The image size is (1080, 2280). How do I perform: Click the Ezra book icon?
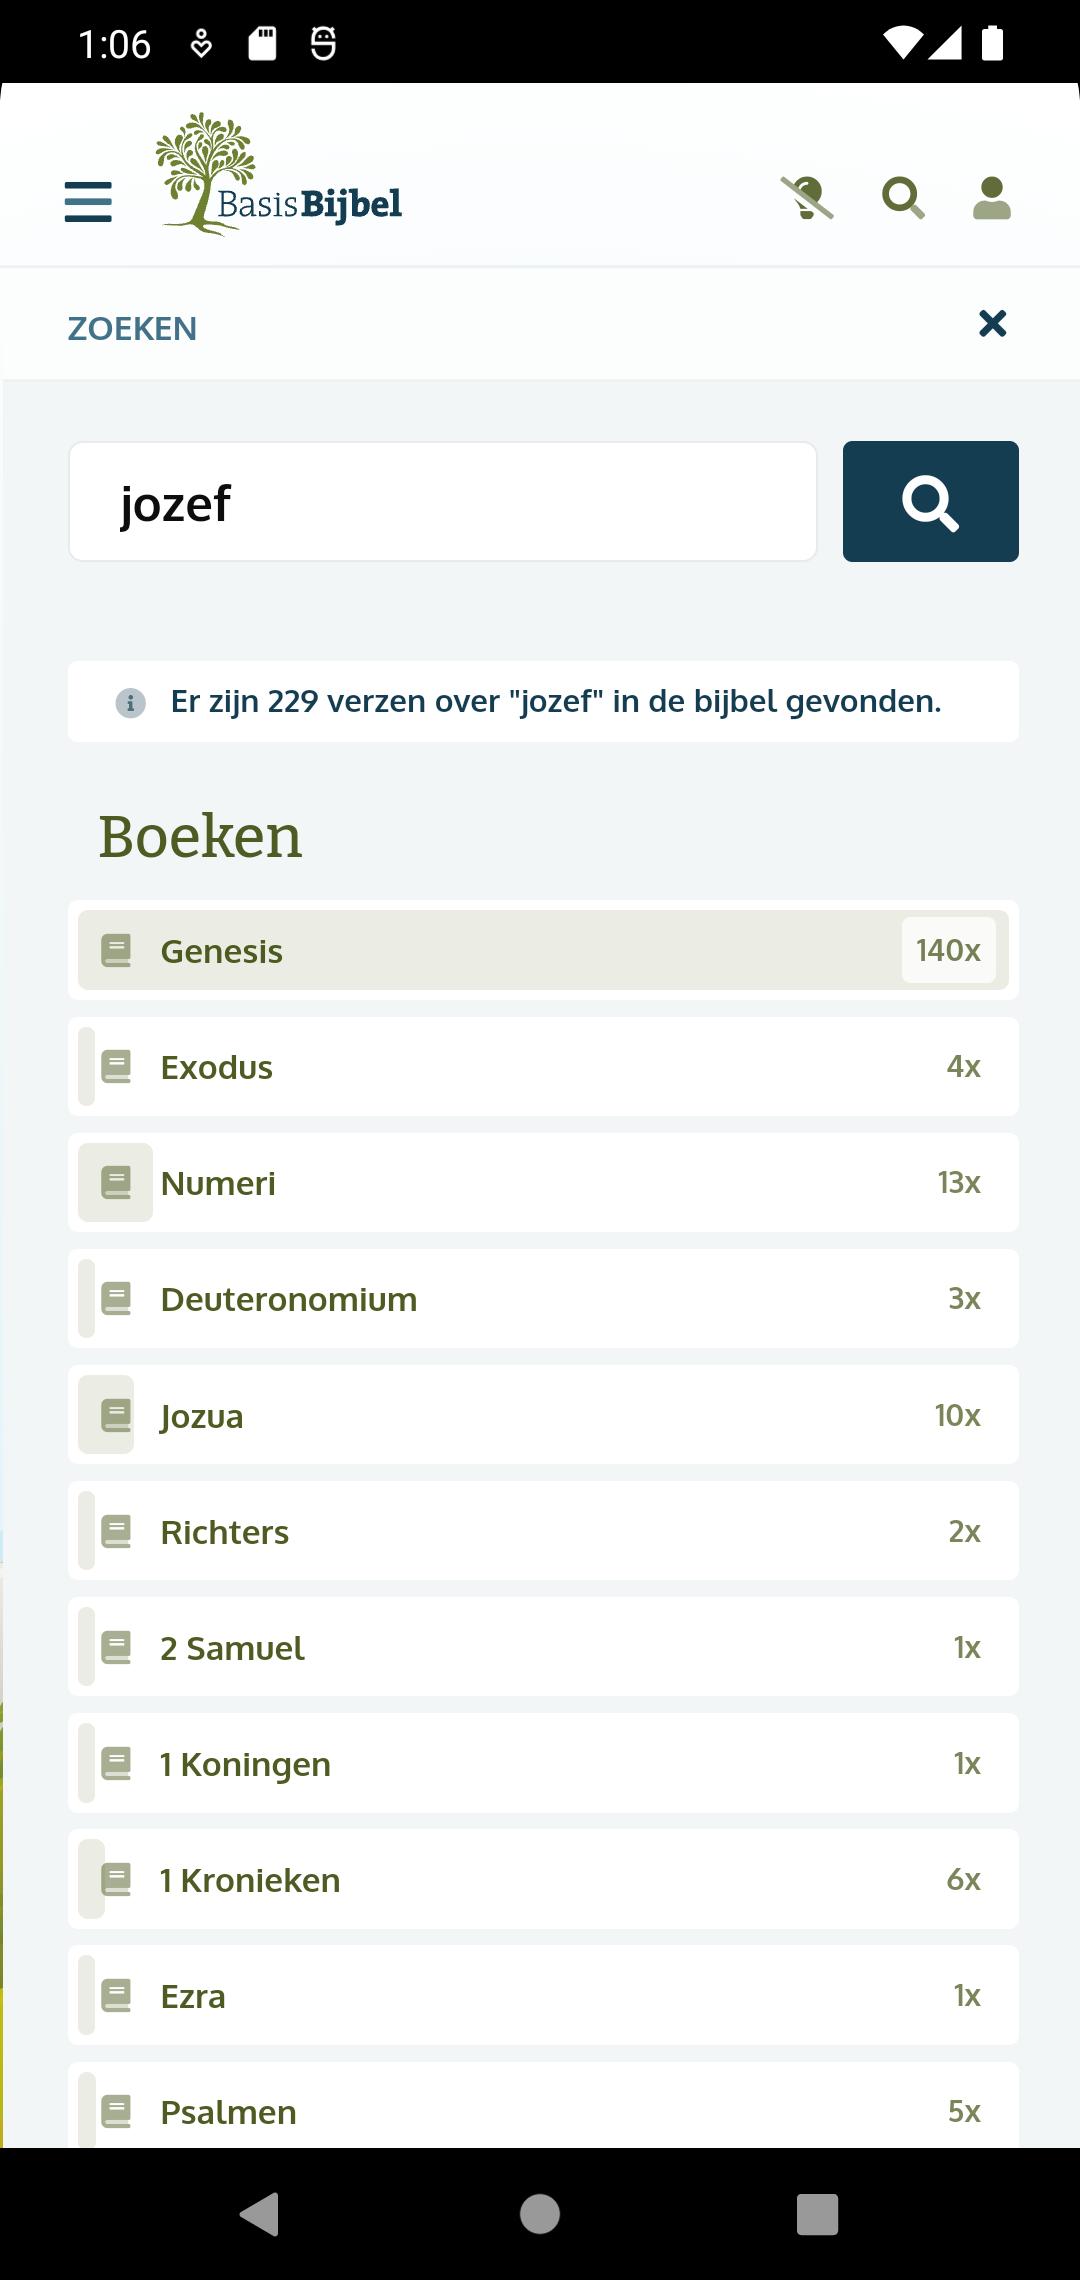point(116,1995)
